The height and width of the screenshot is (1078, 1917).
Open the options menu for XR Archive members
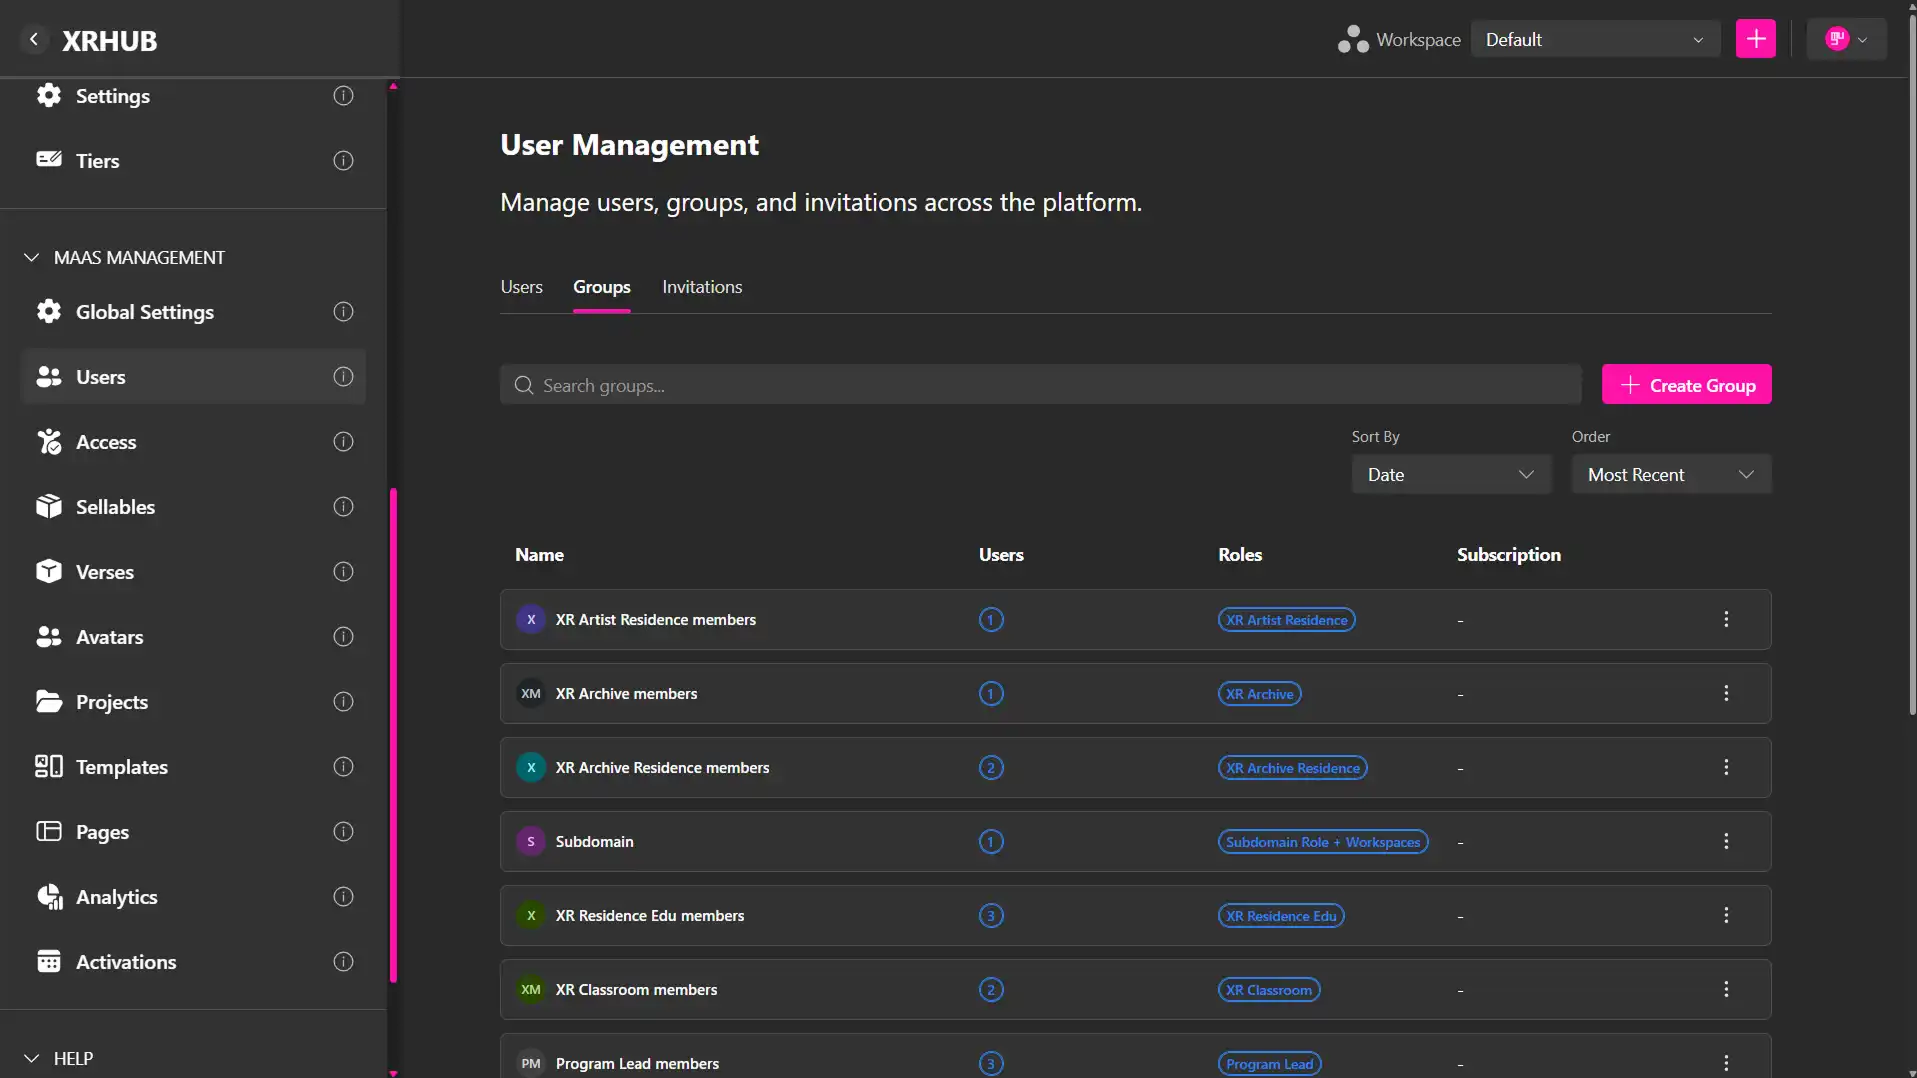click(1726, 693)
